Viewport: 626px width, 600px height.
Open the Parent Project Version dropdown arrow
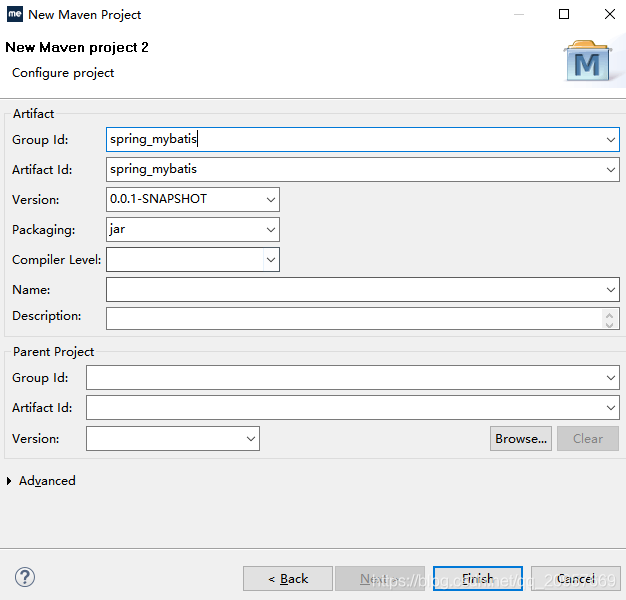(251, 439)
